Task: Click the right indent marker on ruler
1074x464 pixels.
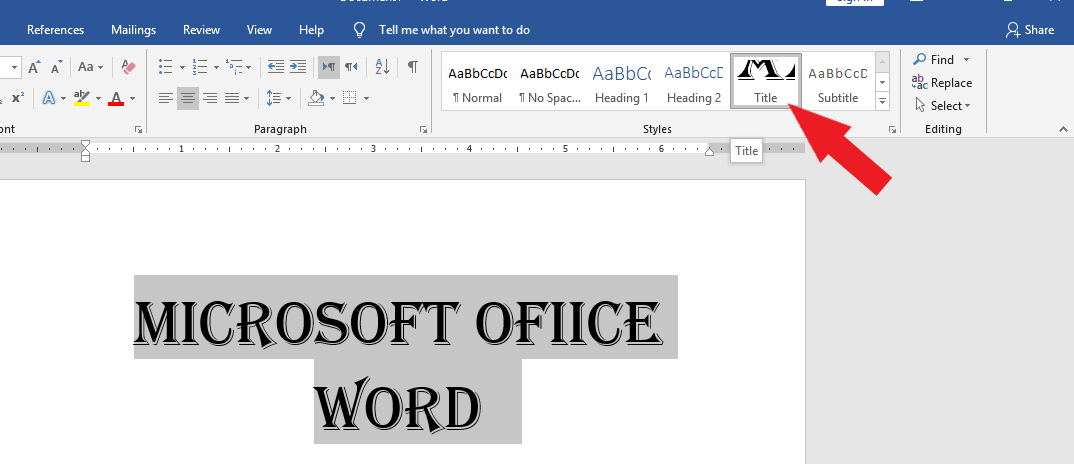Action: tap(710, 151)
